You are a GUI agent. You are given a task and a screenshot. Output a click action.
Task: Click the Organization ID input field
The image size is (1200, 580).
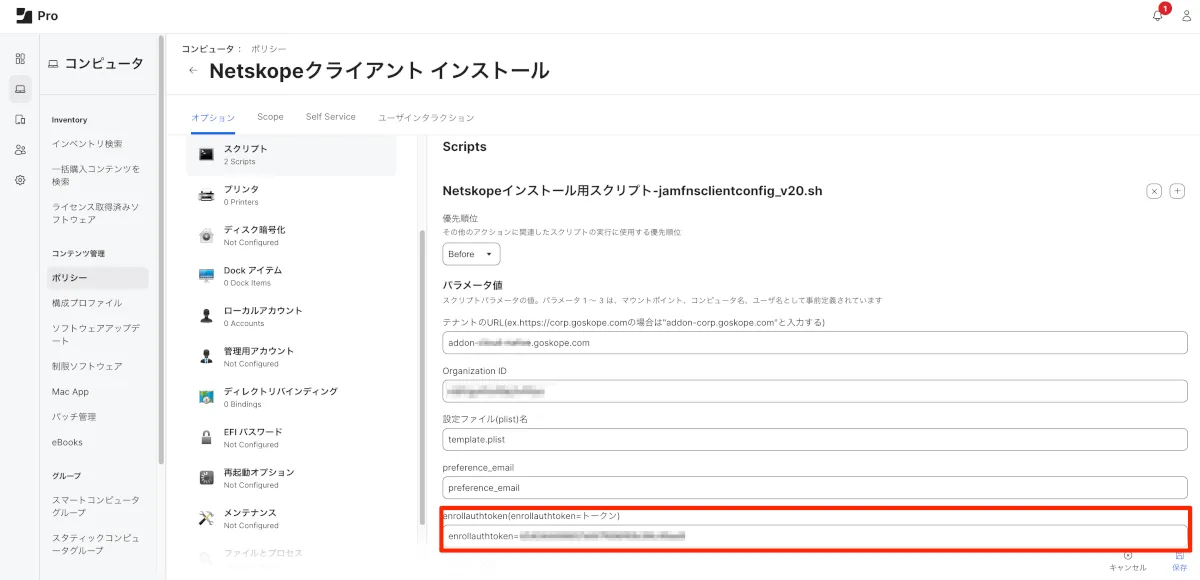coord(815,391)
